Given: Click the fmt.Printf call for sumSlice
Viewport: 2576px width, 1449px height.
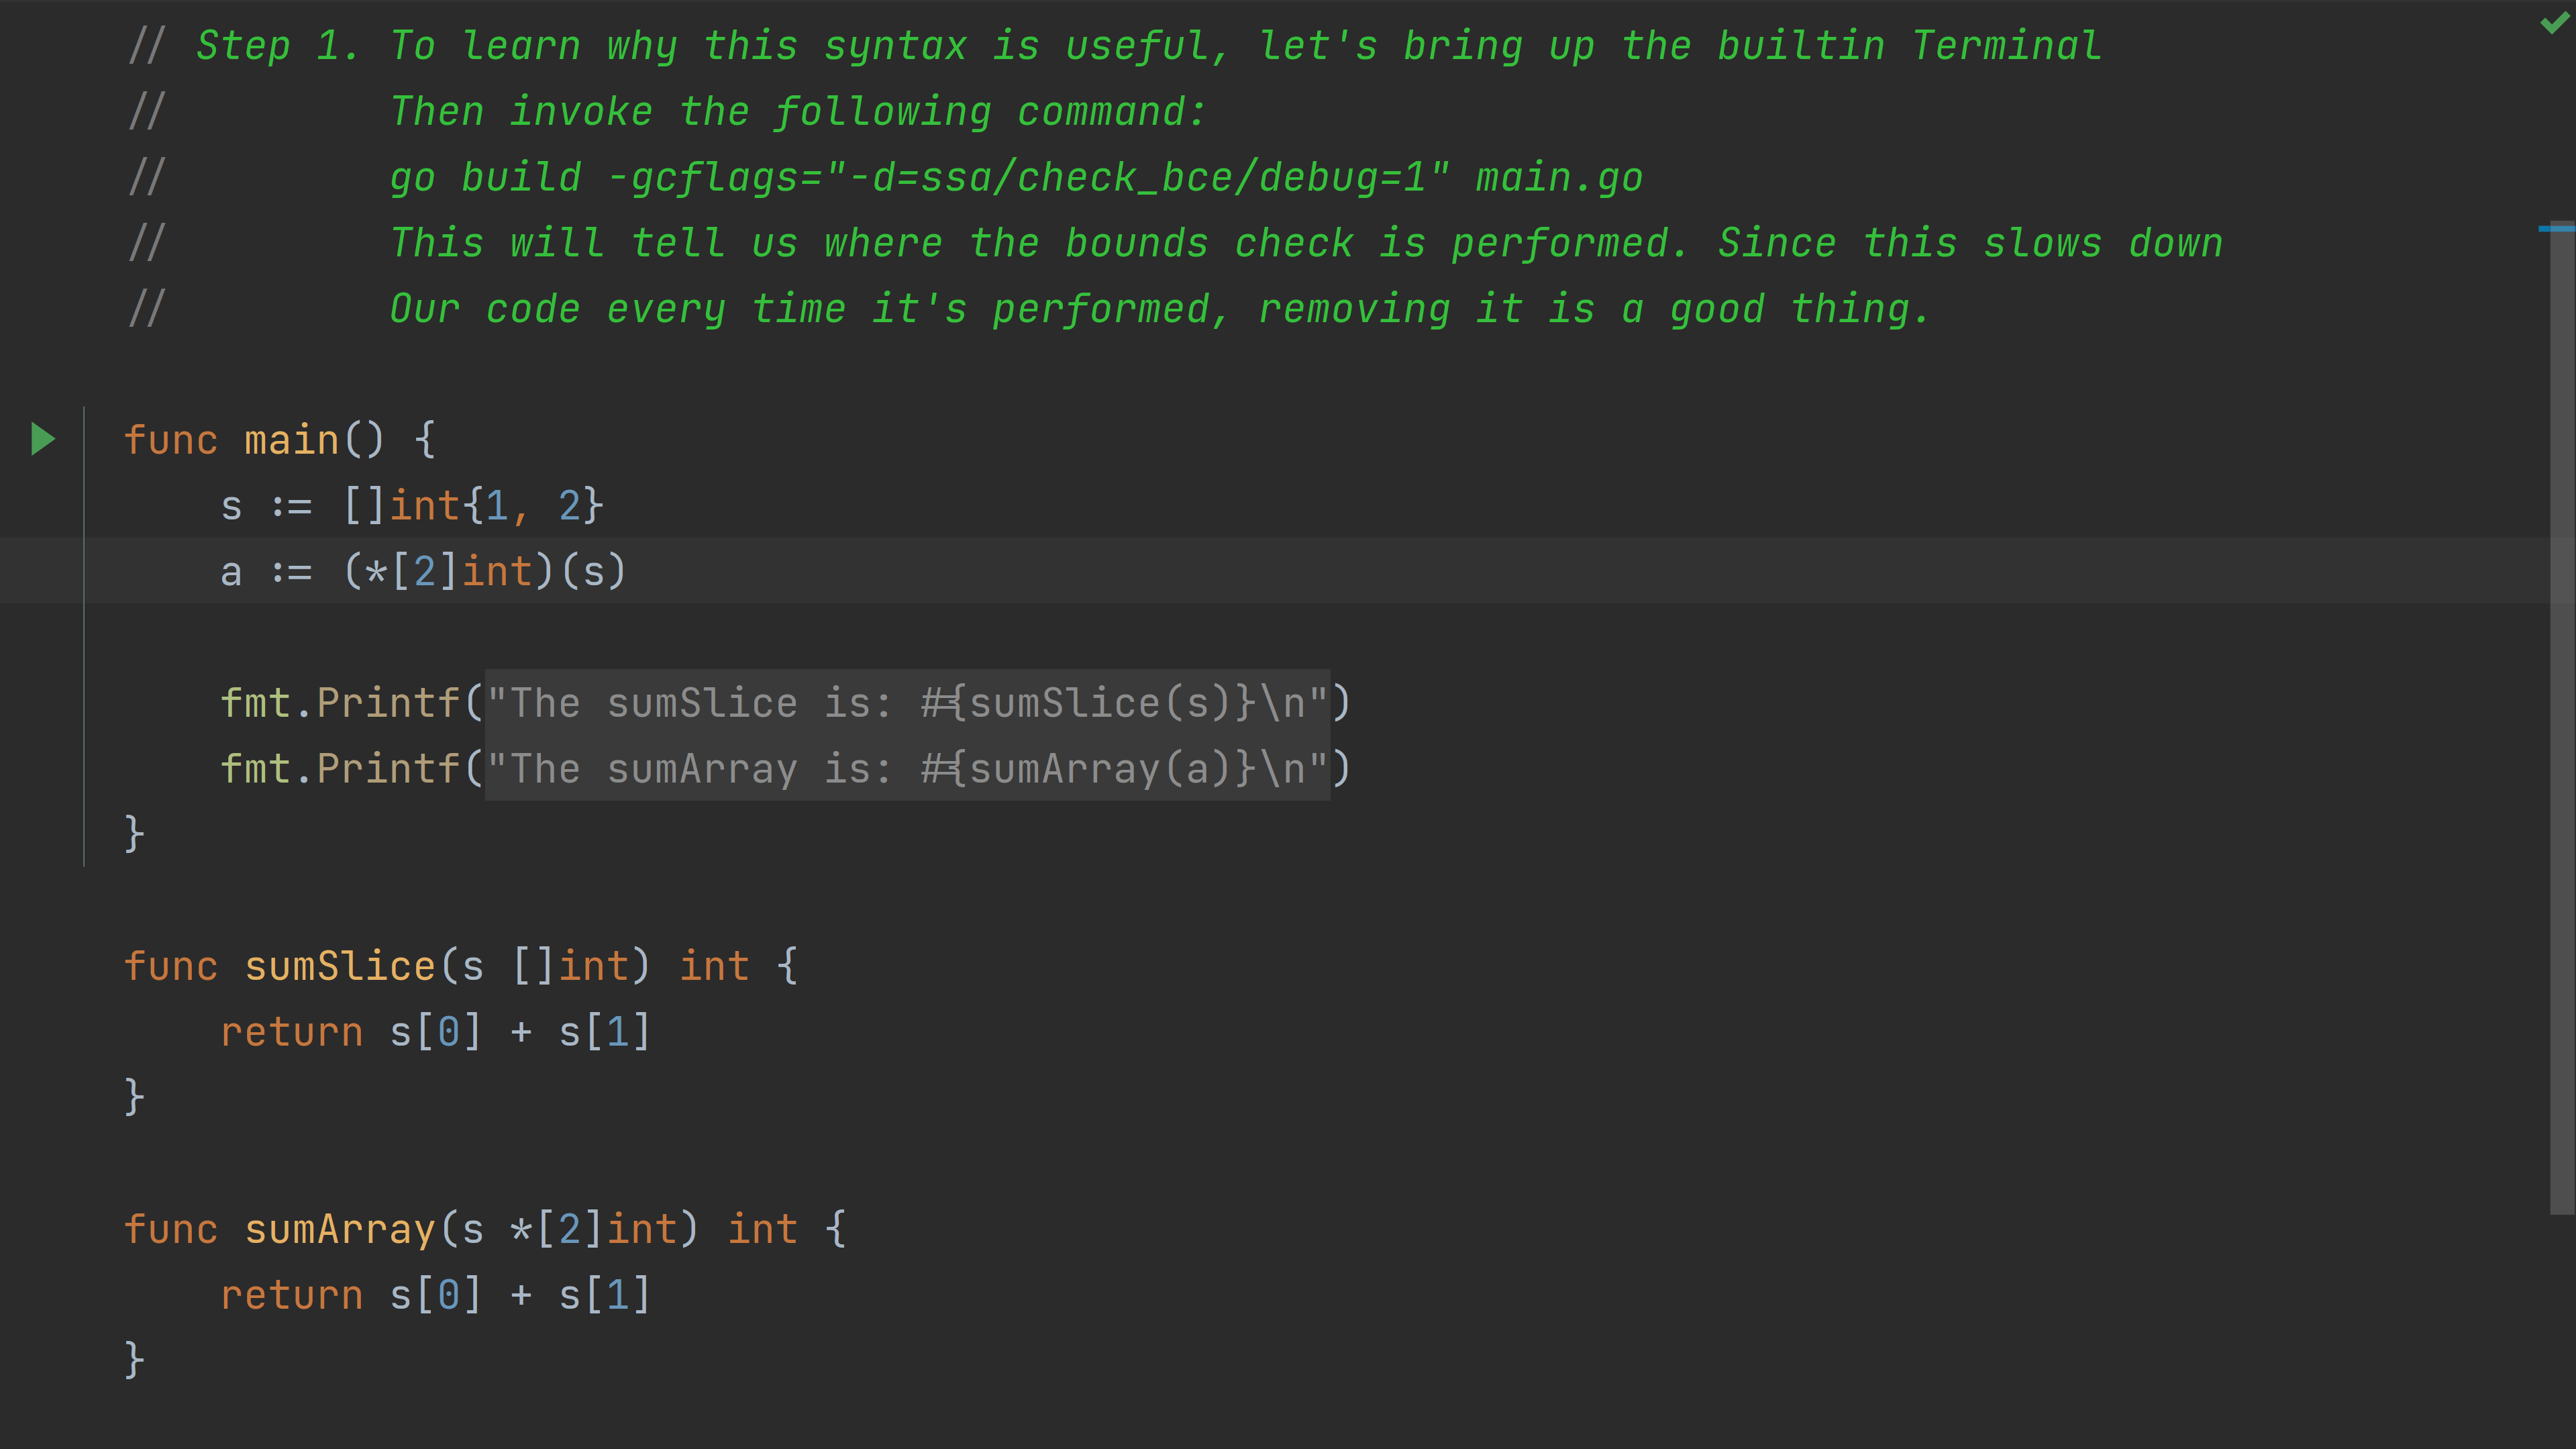Looking at the screenshot, I should (x=340, y=702).
